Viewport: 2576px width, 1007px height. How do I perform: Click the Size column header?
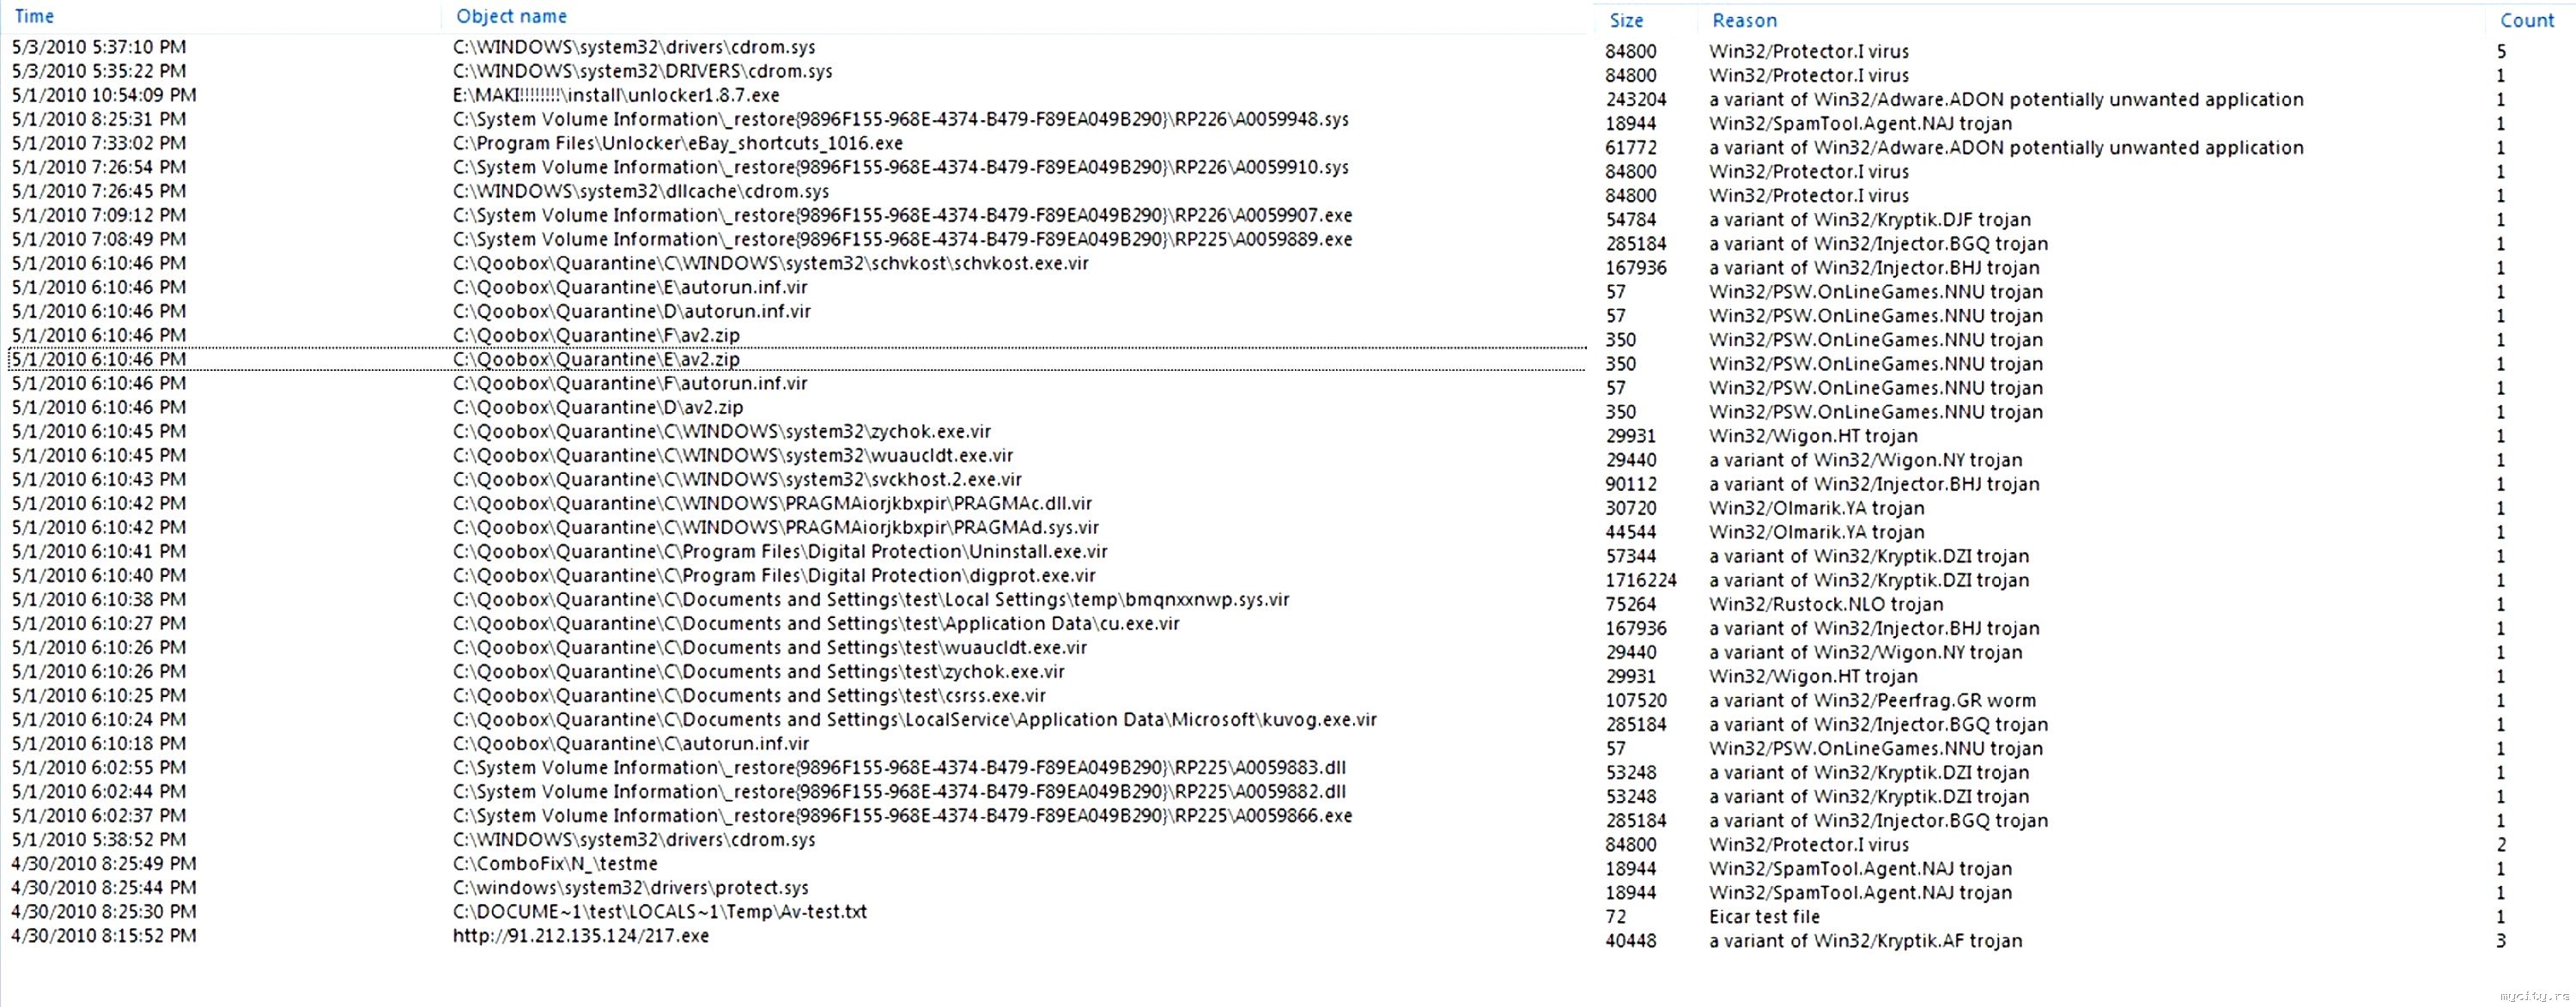point(1626,20)
